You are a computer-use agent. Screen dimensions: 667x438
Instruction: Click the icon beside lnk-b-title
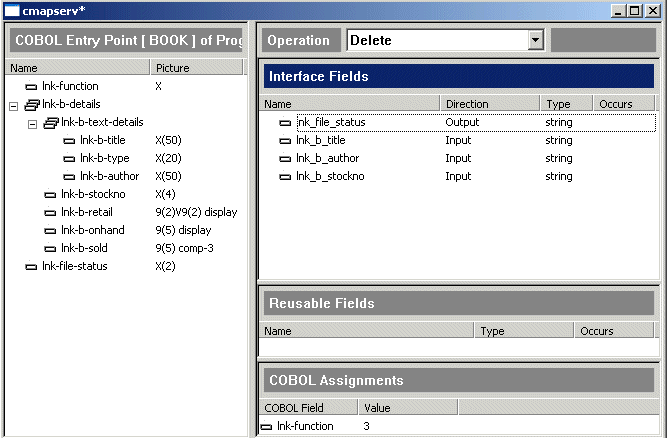click(x=69, y=141)
